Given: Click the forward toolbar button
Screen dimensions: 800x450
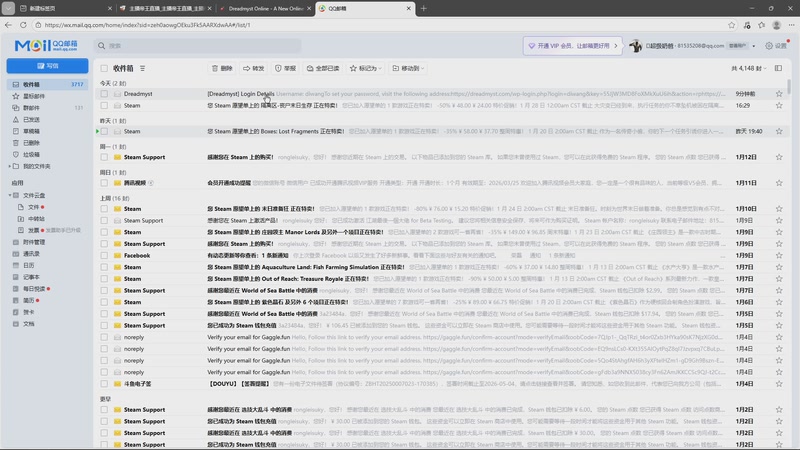Looking at the screenshot, I should coord(254,68).
